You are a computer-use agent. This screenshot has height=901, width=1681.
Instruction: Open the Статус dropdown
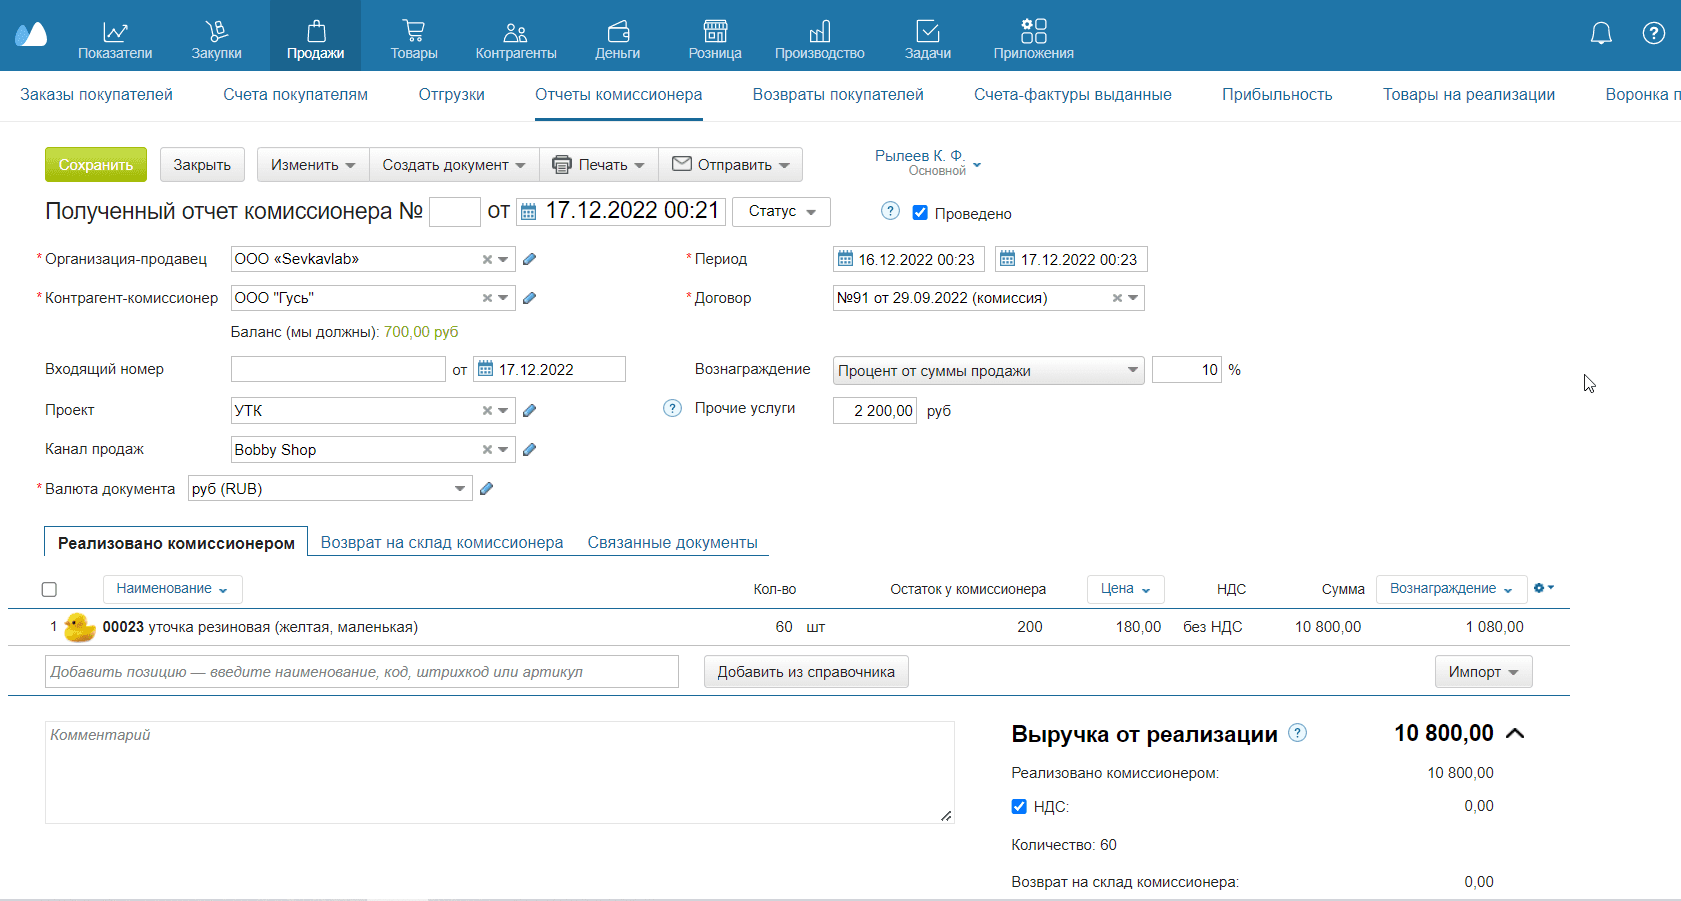pyautogui.click(x=781, y=212)
